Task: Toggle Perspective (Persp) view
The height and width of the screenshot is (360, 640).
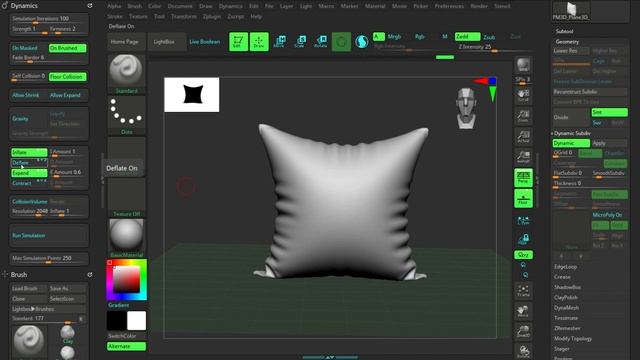Action: (523, 178)
